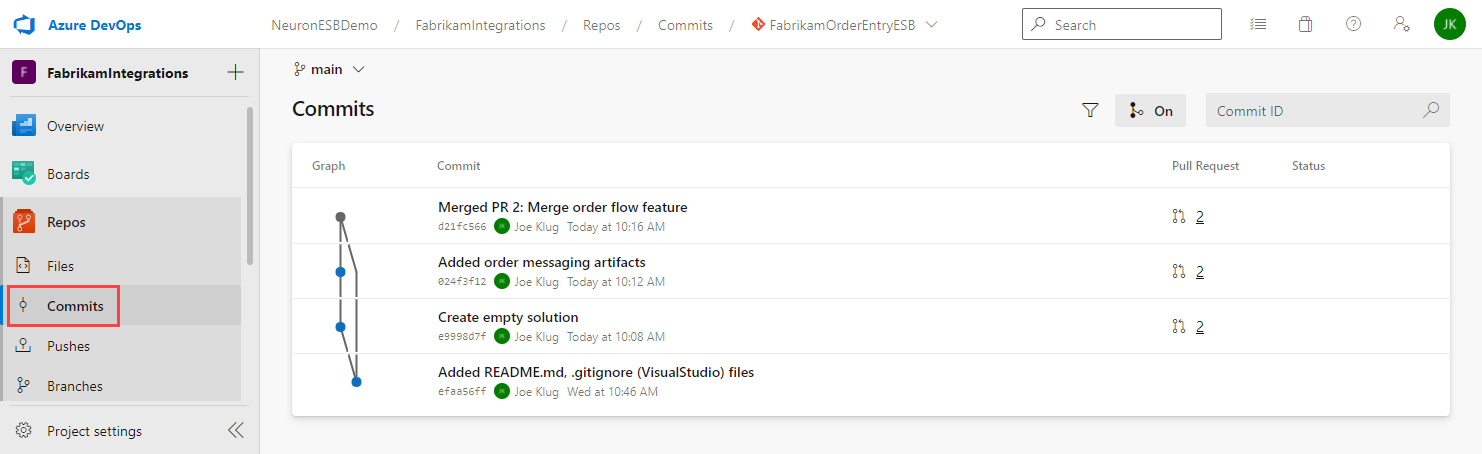
Task: Click Joe Klug avatar on e9998d7f commit
Action: pos(502,337)
